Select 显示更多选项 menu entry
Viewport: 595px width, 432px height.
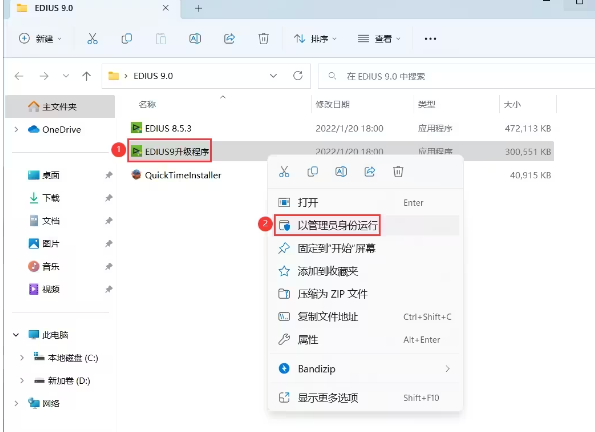(366, 398)
